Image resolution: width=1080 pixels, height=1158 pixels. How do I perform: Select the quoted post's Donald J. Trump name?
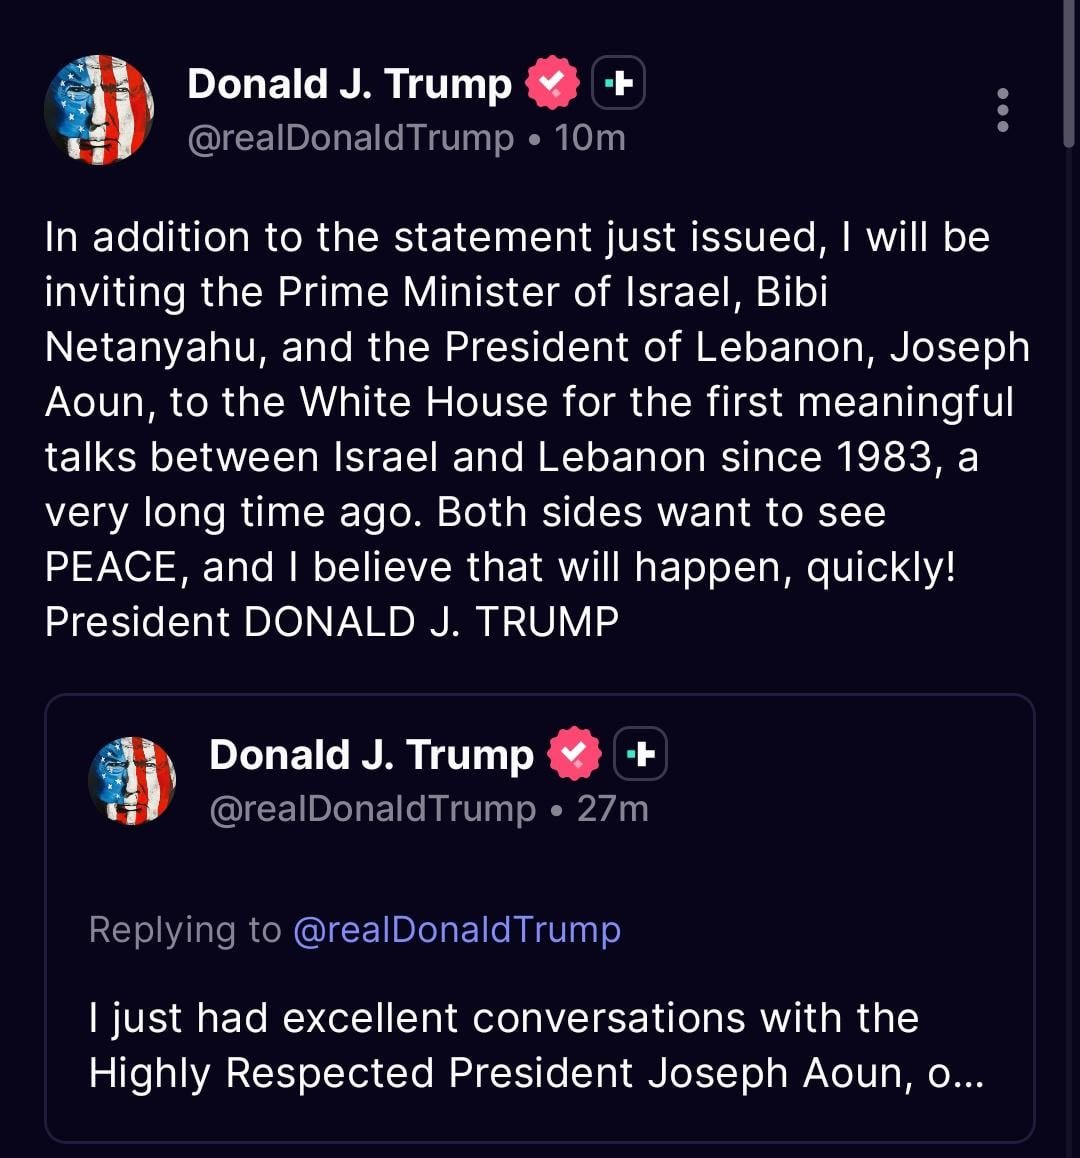pyautogui.click(x=371, y=755)
